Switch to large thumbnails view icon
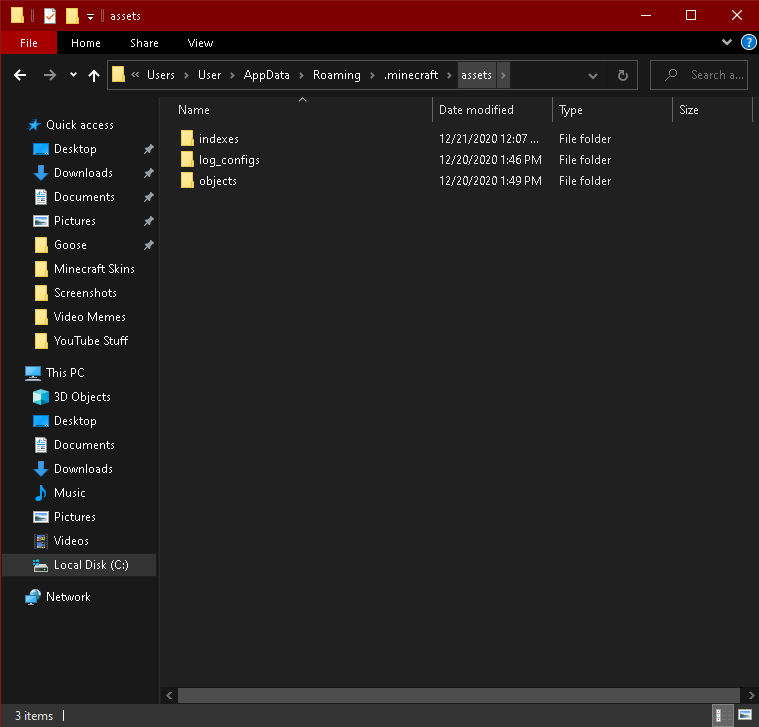 pos(745,715)
